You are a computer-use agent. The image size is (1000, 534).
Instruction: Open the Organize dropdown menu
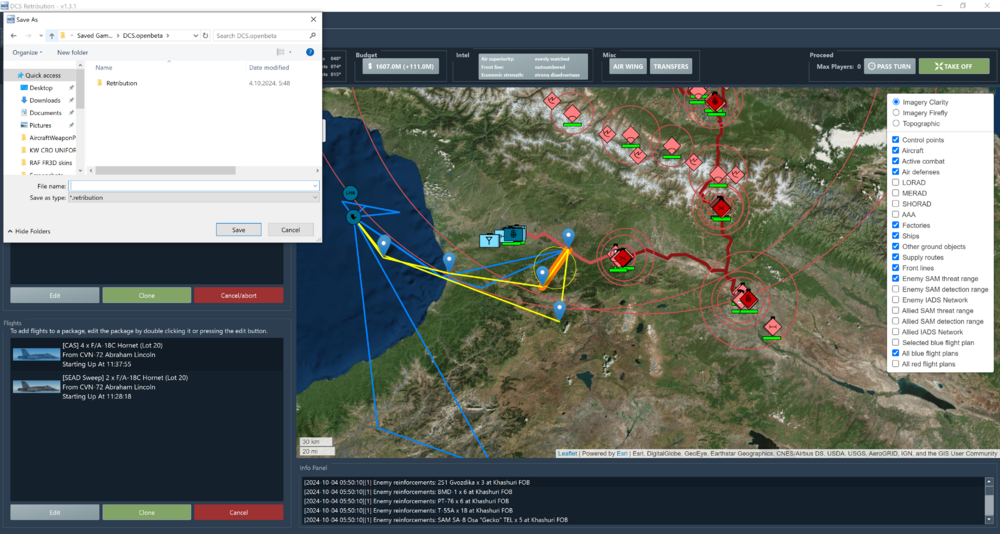click(27, 52)
